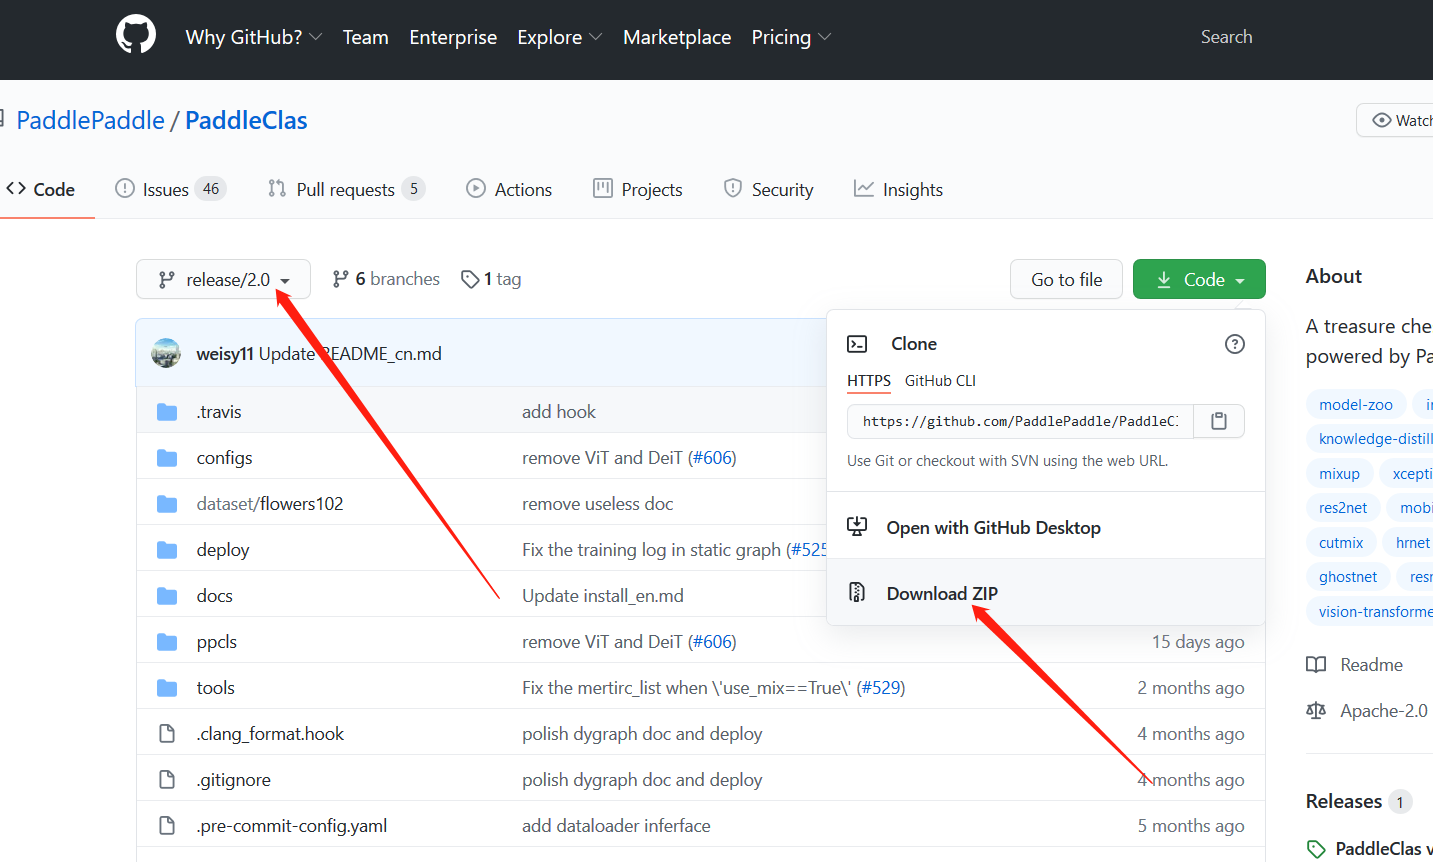Viewport: 1433px width, 862px height.
Task: Switch to the Insights tab
Action: pos(898,189)
